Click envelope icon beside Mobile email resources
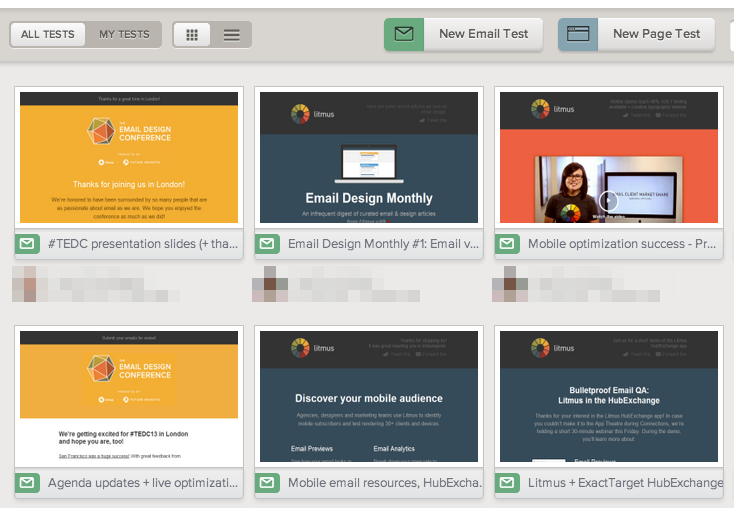 267,483
